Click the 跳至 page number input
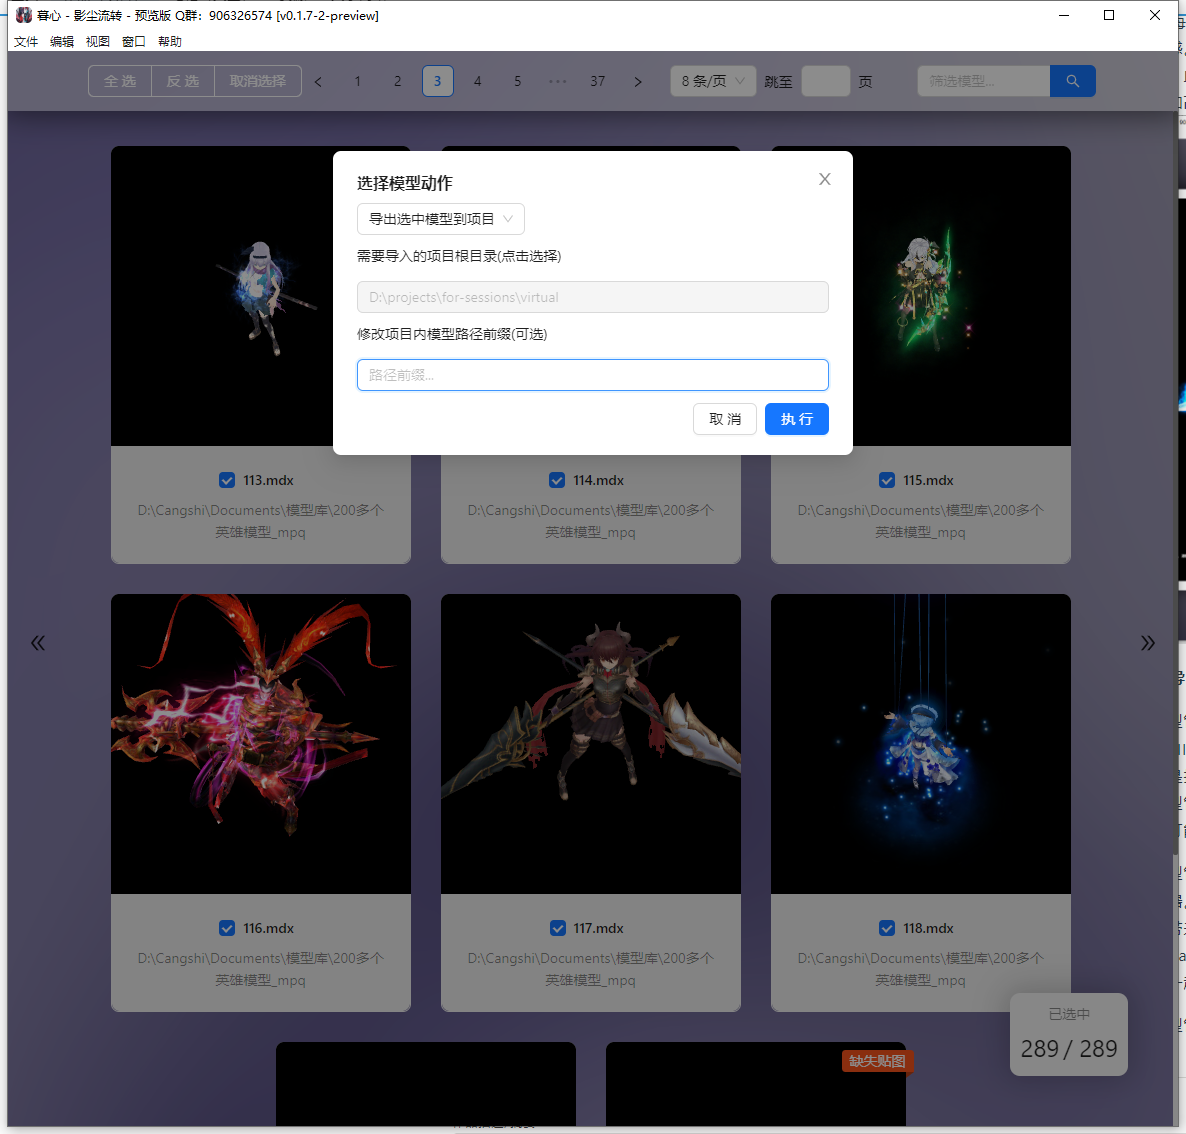This screenshot has height=1134, width=1186. coord(826,81)
